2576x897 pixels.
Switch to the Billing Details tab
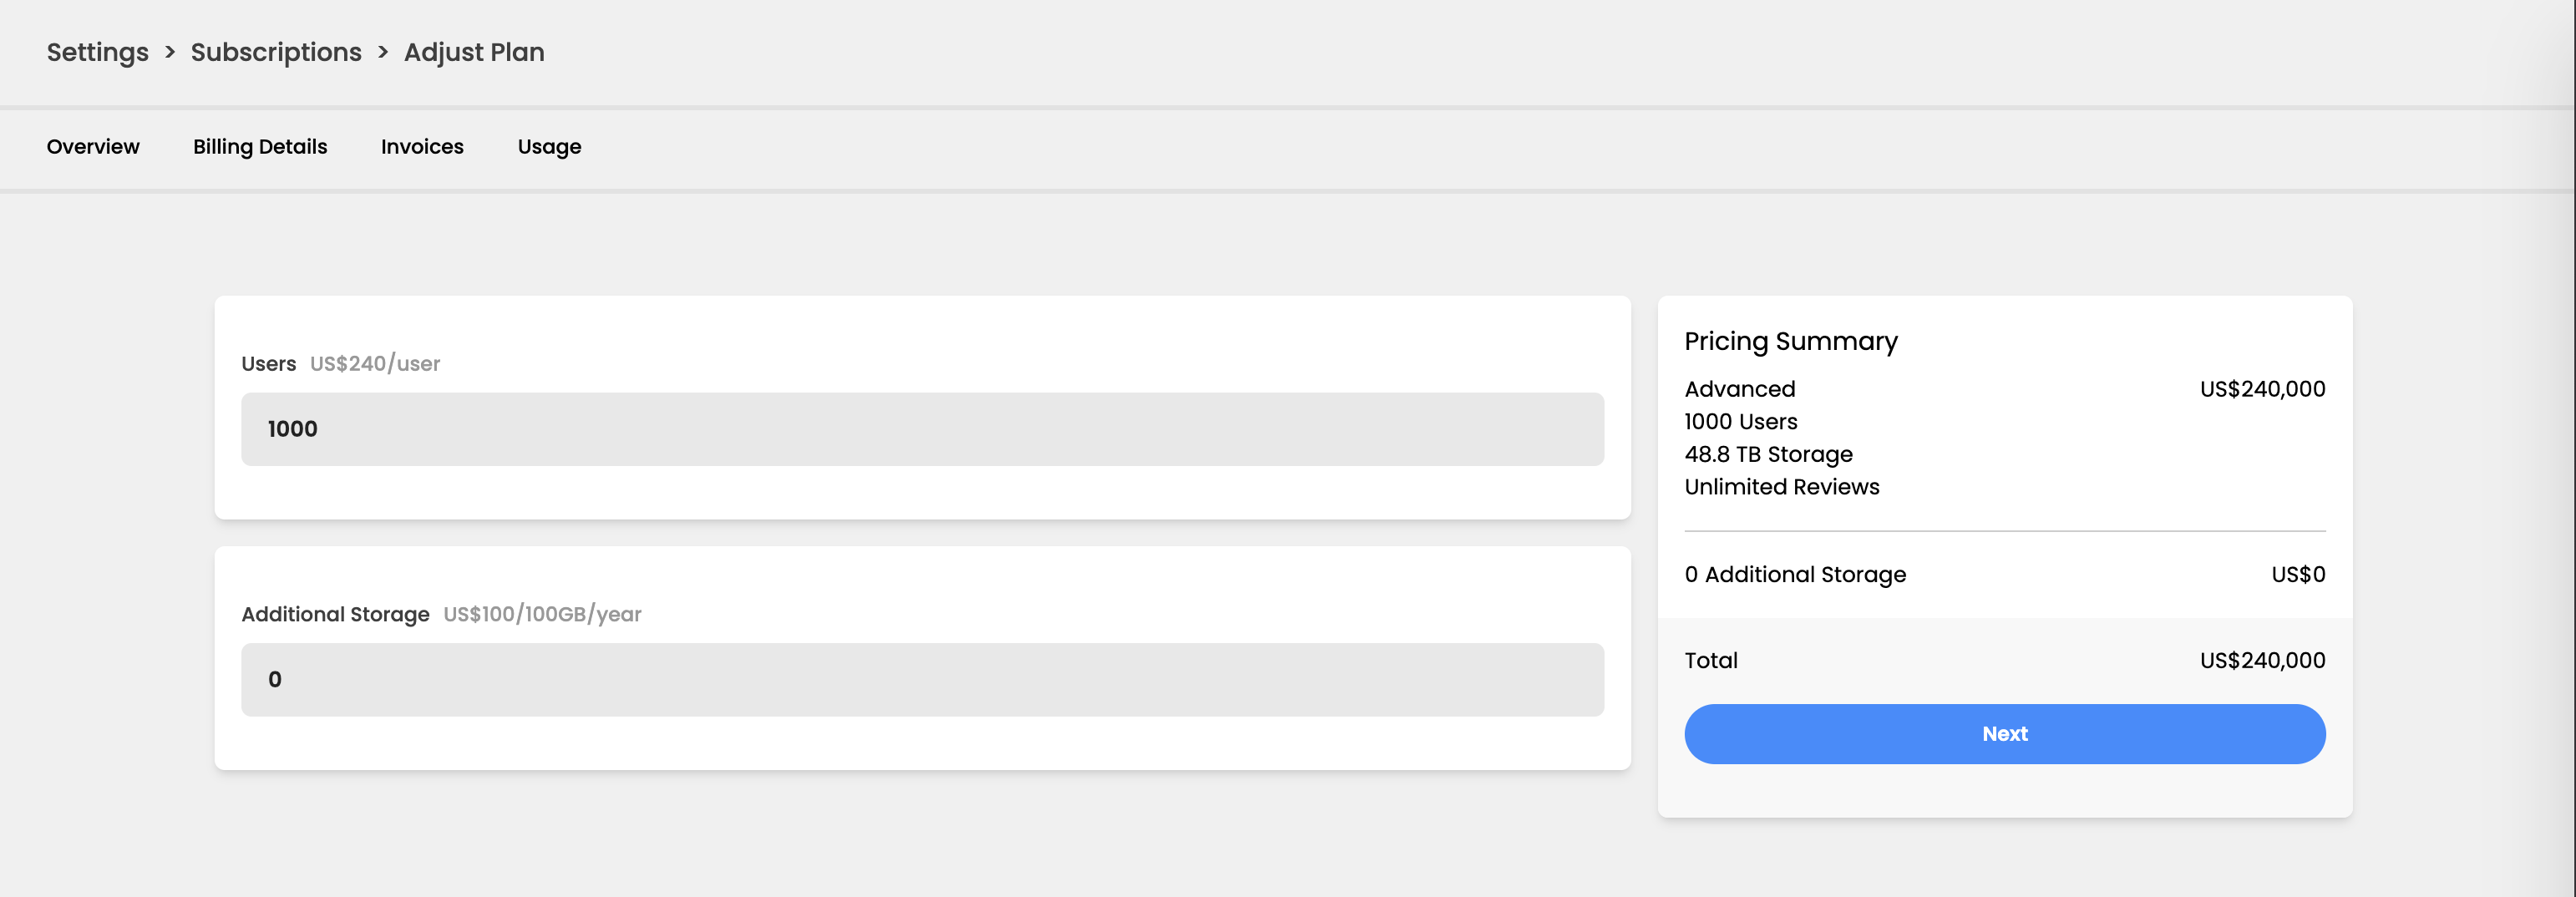(x=260, y=147)
